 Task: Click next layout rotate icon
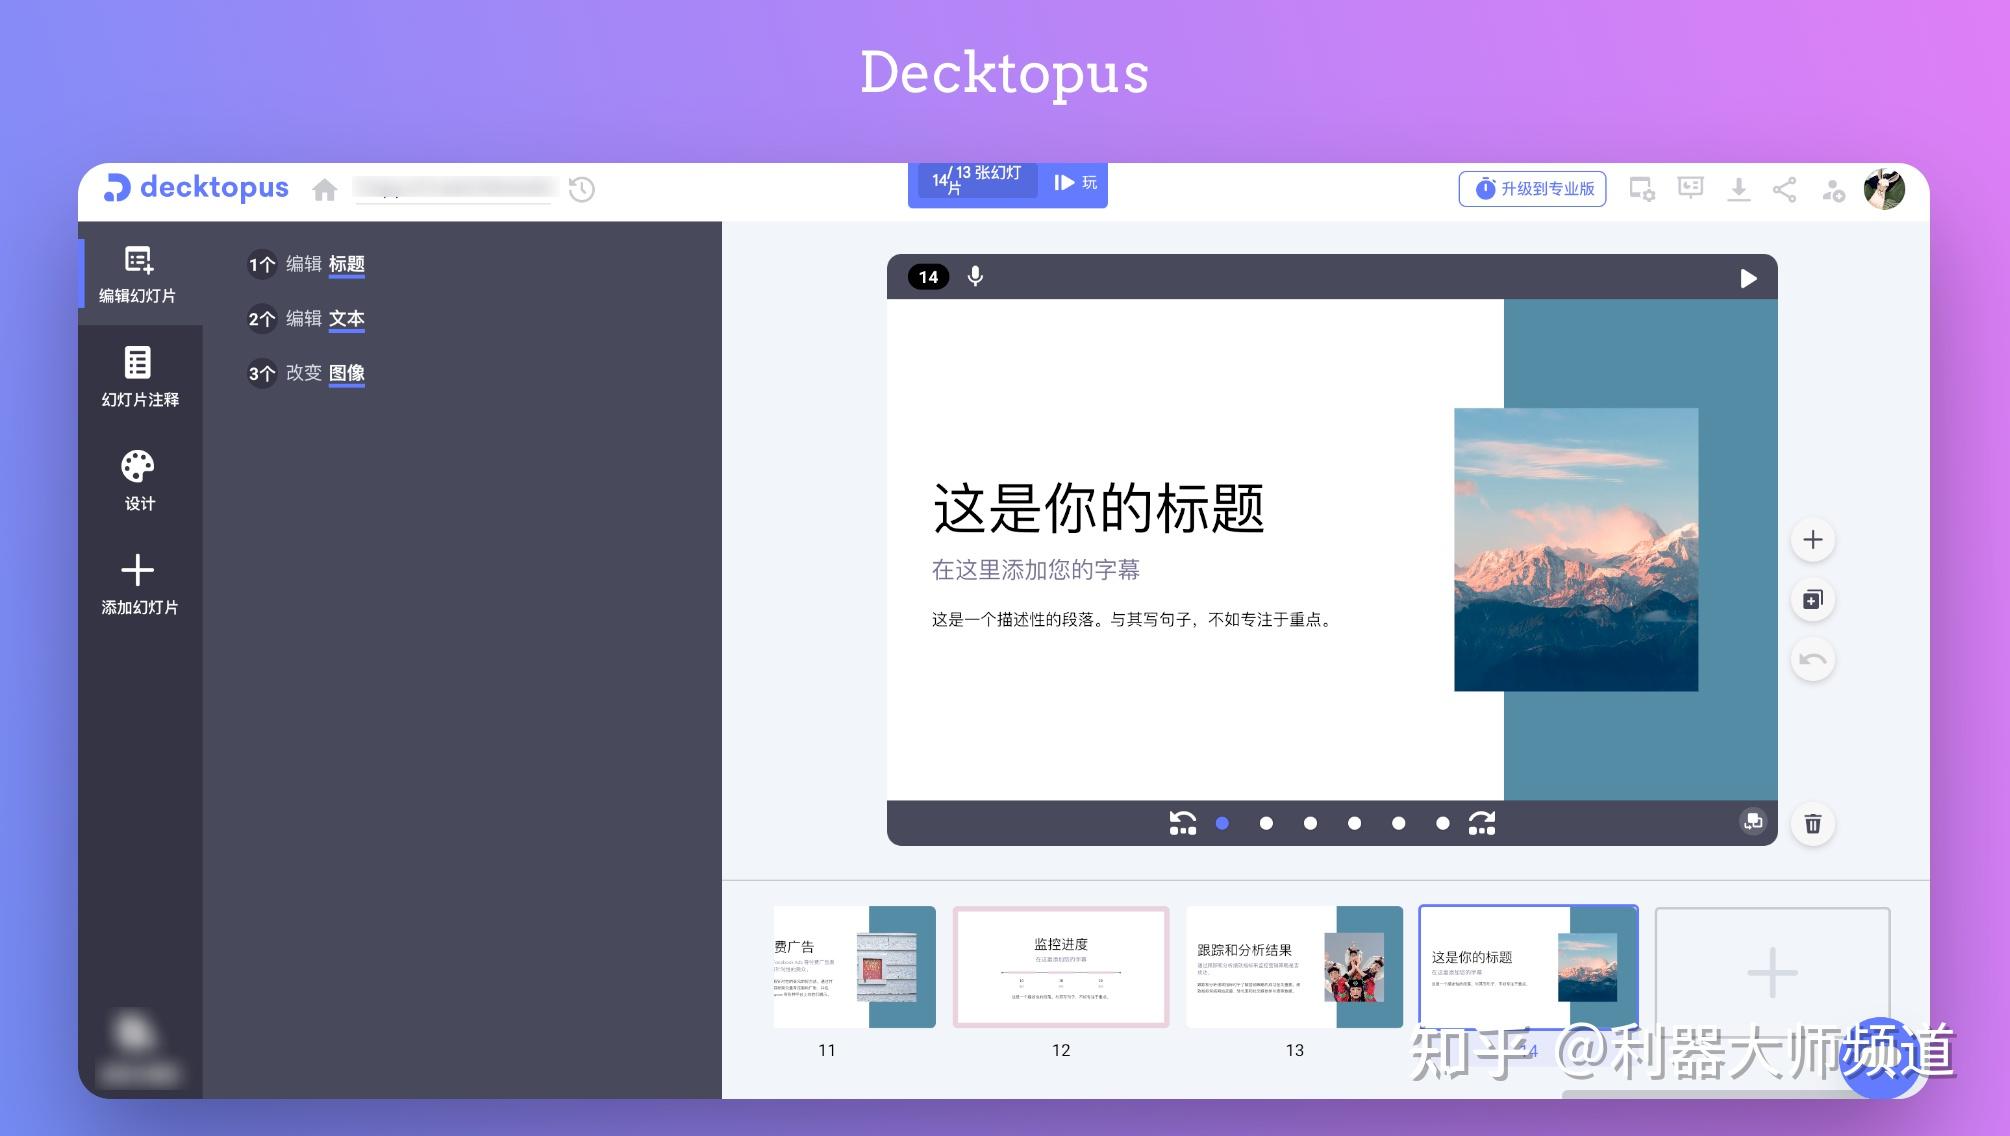pyautogui.click(x=1482, y=823)
